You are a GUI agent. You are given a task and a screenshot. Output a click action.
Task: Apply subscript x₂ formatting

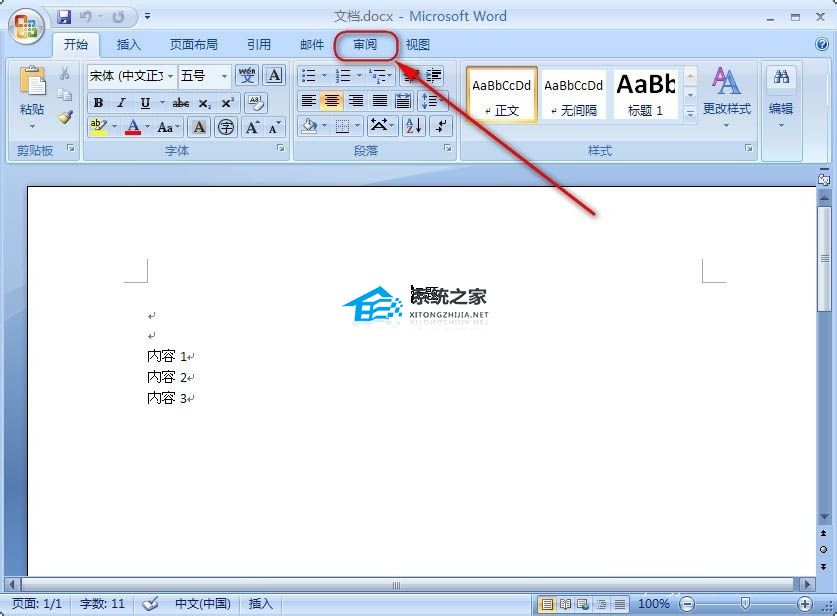[204, 103]
